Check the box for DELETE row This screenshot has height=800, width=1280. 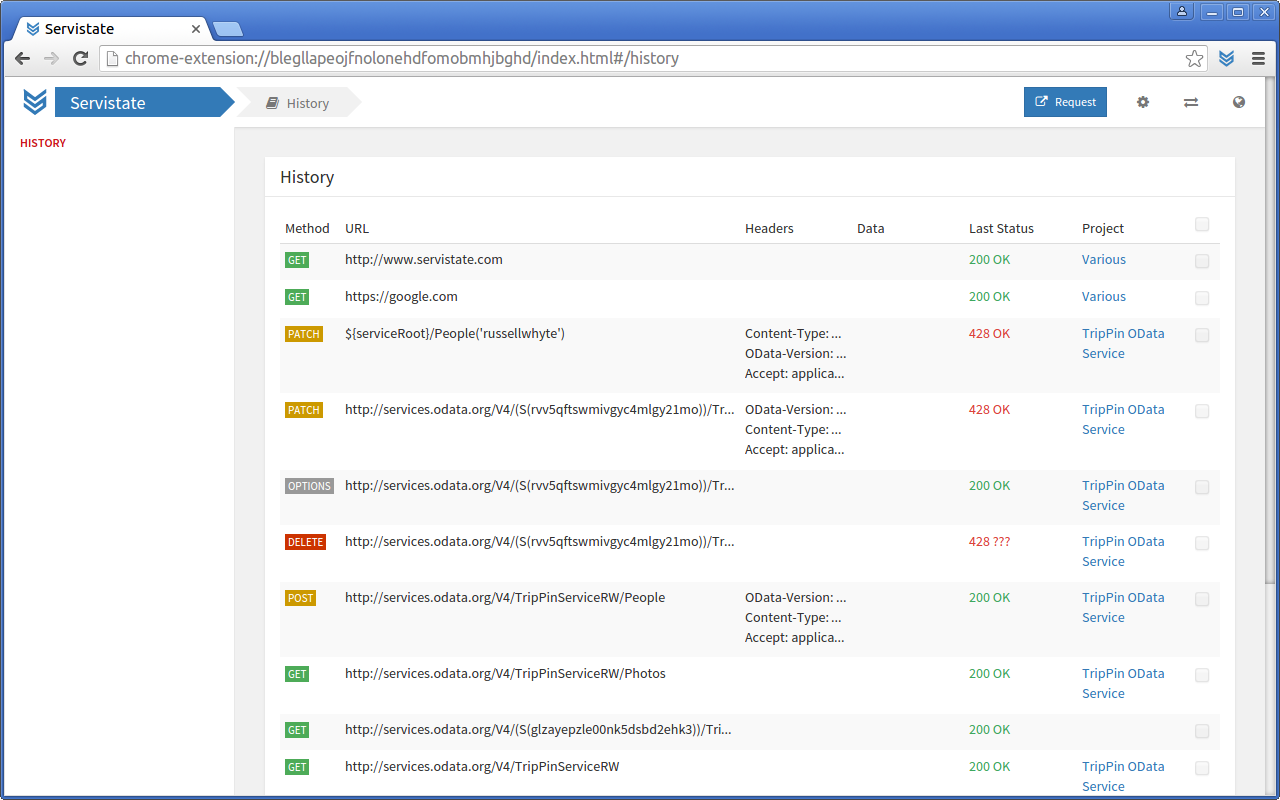click(1202, 543)
